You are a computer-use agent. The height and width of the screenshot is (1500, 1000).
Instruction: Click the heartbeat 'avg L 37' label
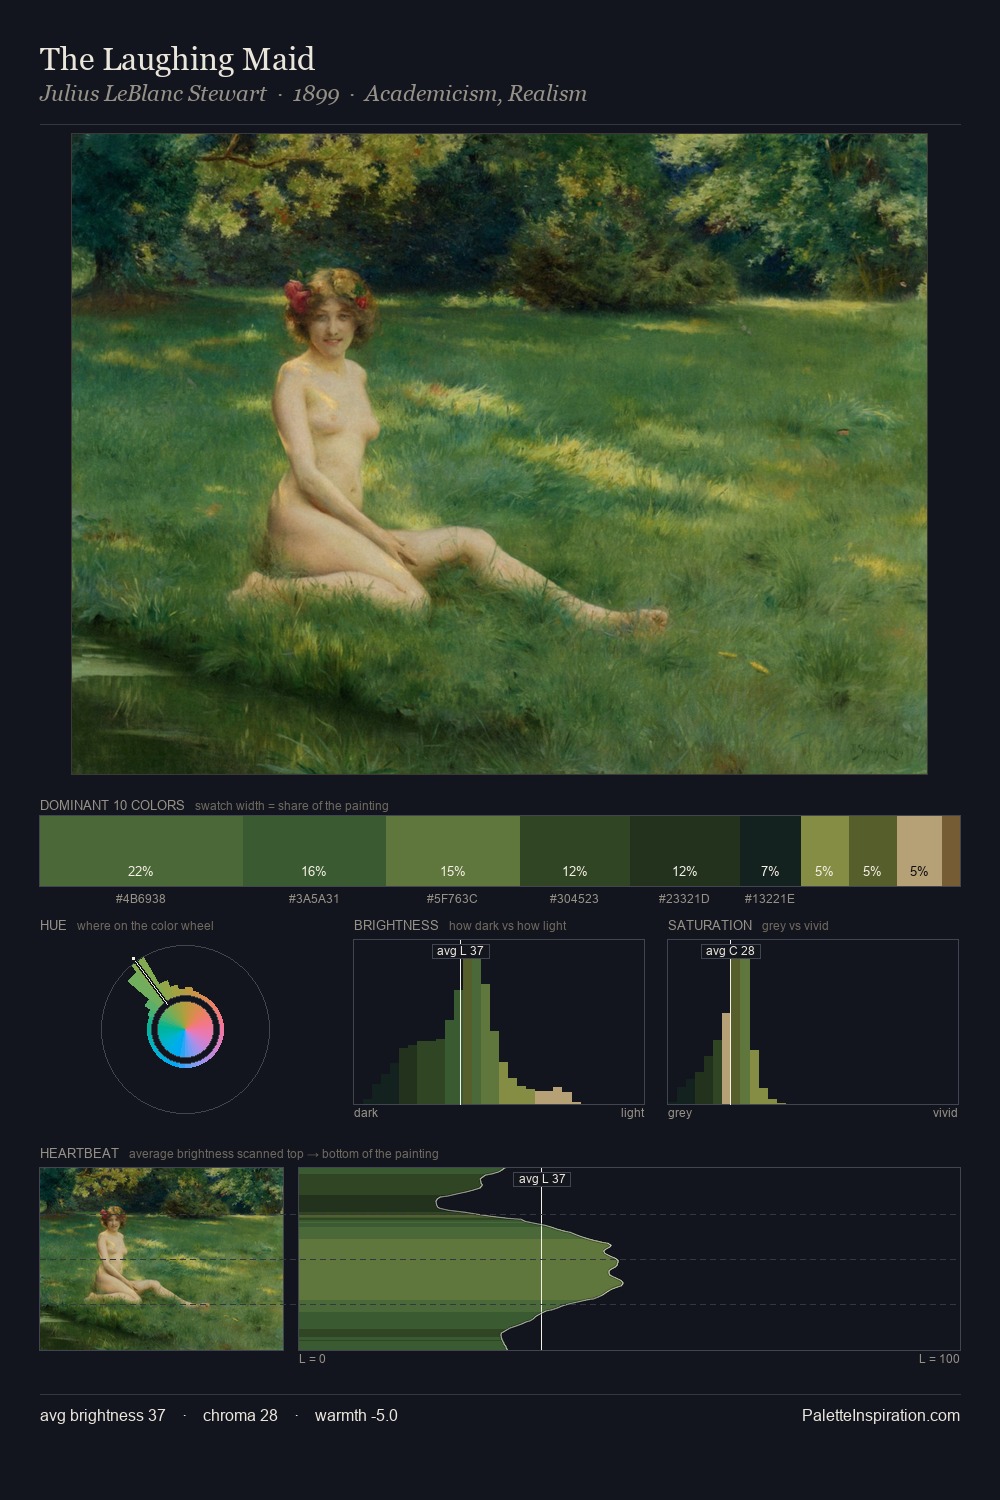[541, 1179]
